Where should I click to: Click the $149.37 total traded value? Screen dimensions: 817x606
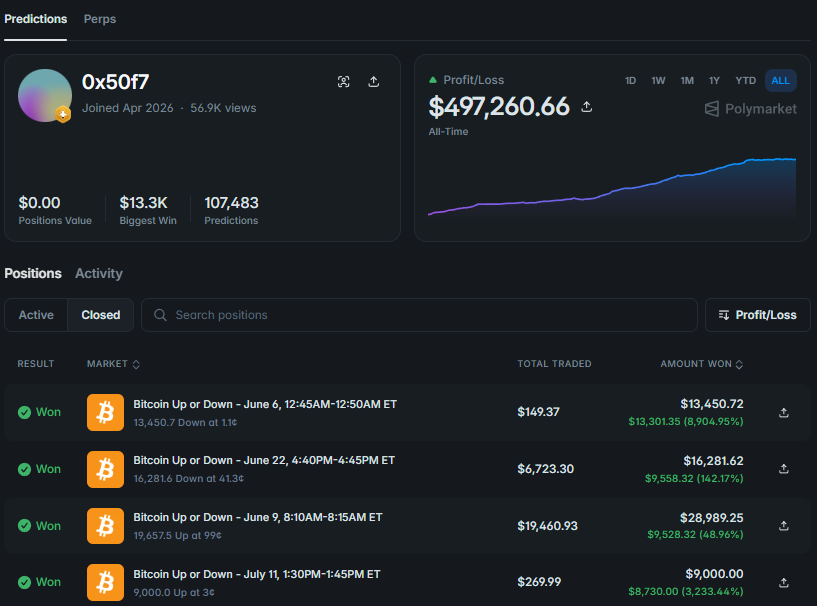(x=538, y=412)
